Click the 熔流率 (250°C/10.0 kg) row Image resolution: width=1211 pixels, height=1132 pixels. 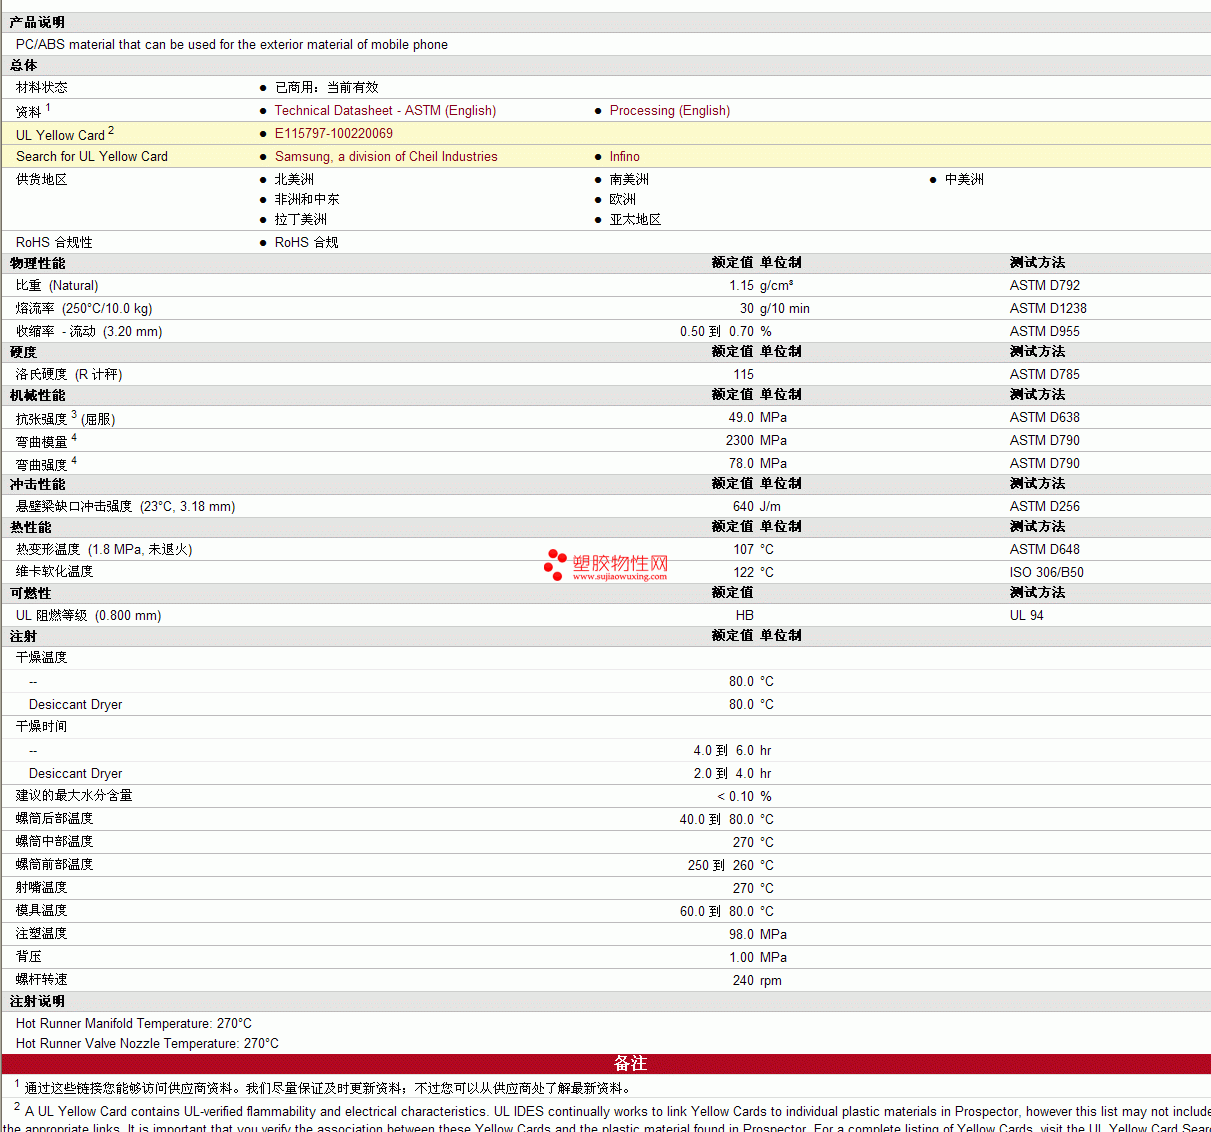click(605, 309)
